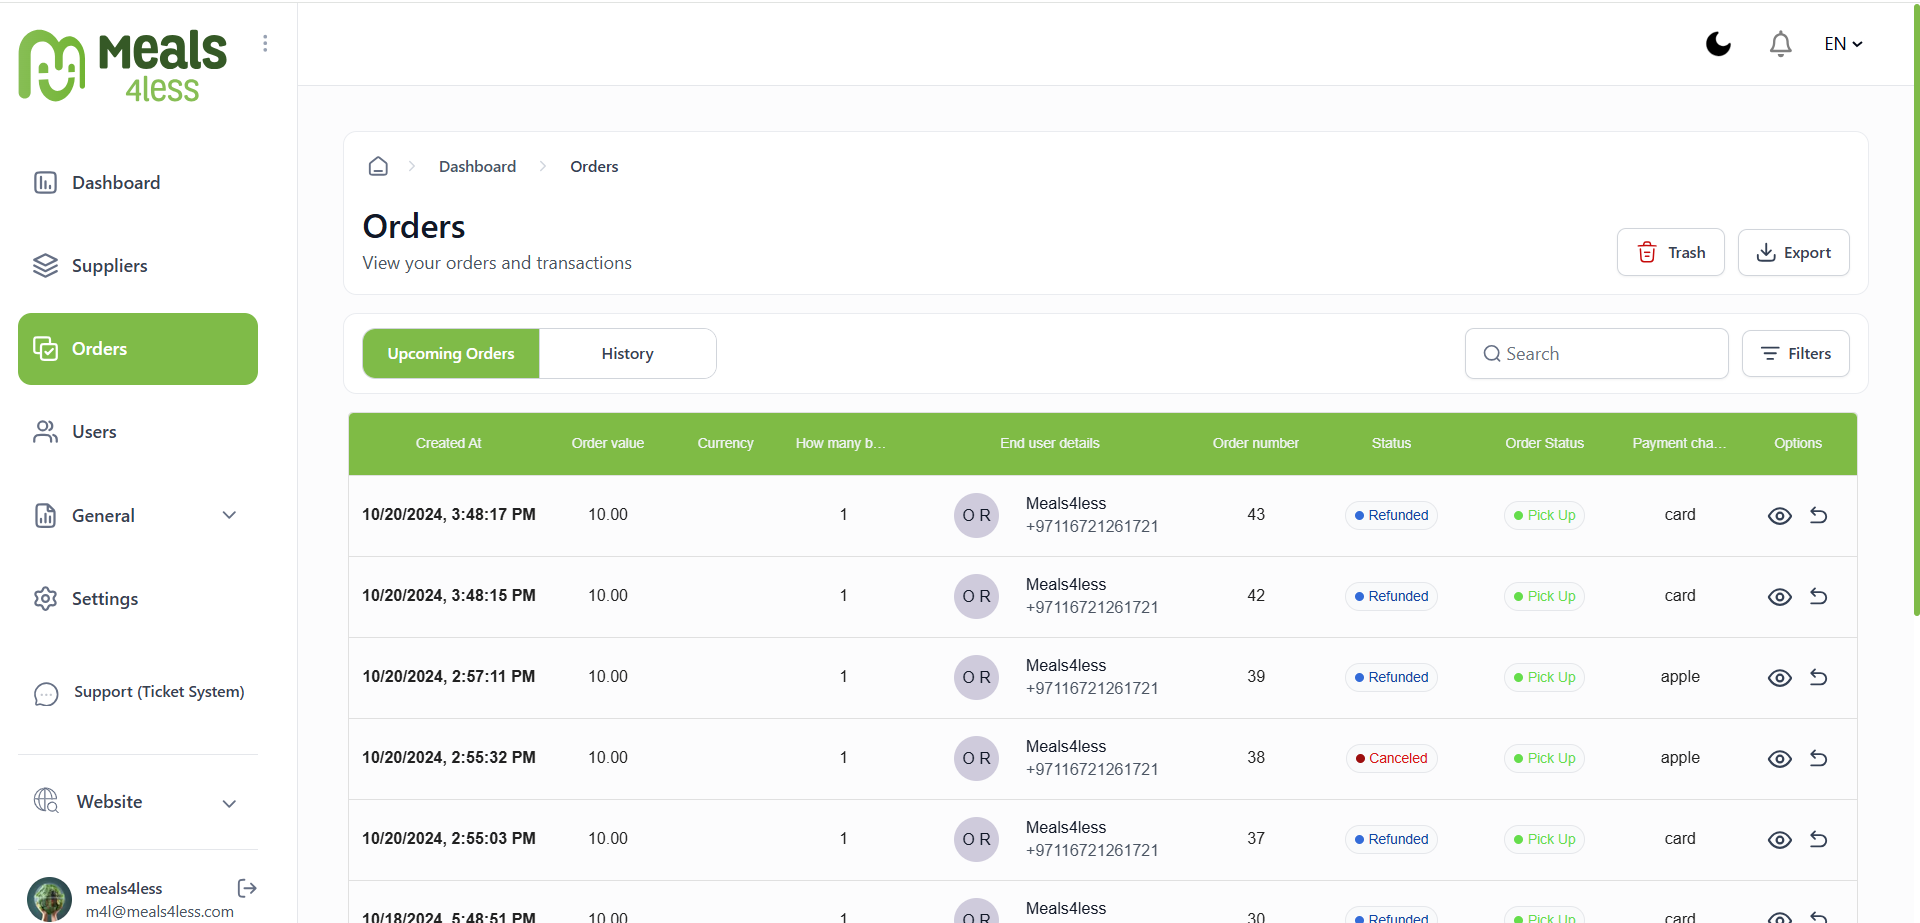Image resolution: width=1920 pixels, height=923 pixels.
Task: Open the Trash button
Action: click(x=1670, y=252)
